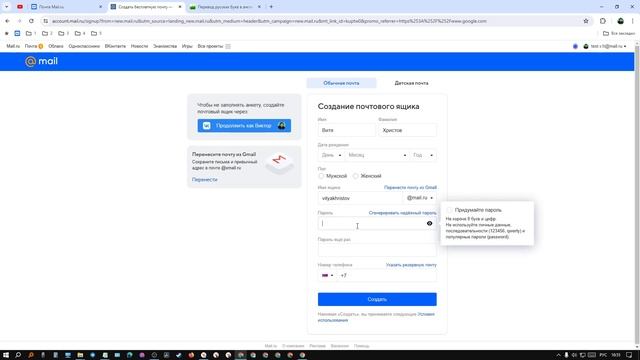Screen dimensions: 640x360
Task: Click the Перенести почту из Gmail link
Action: coord(410,187)
